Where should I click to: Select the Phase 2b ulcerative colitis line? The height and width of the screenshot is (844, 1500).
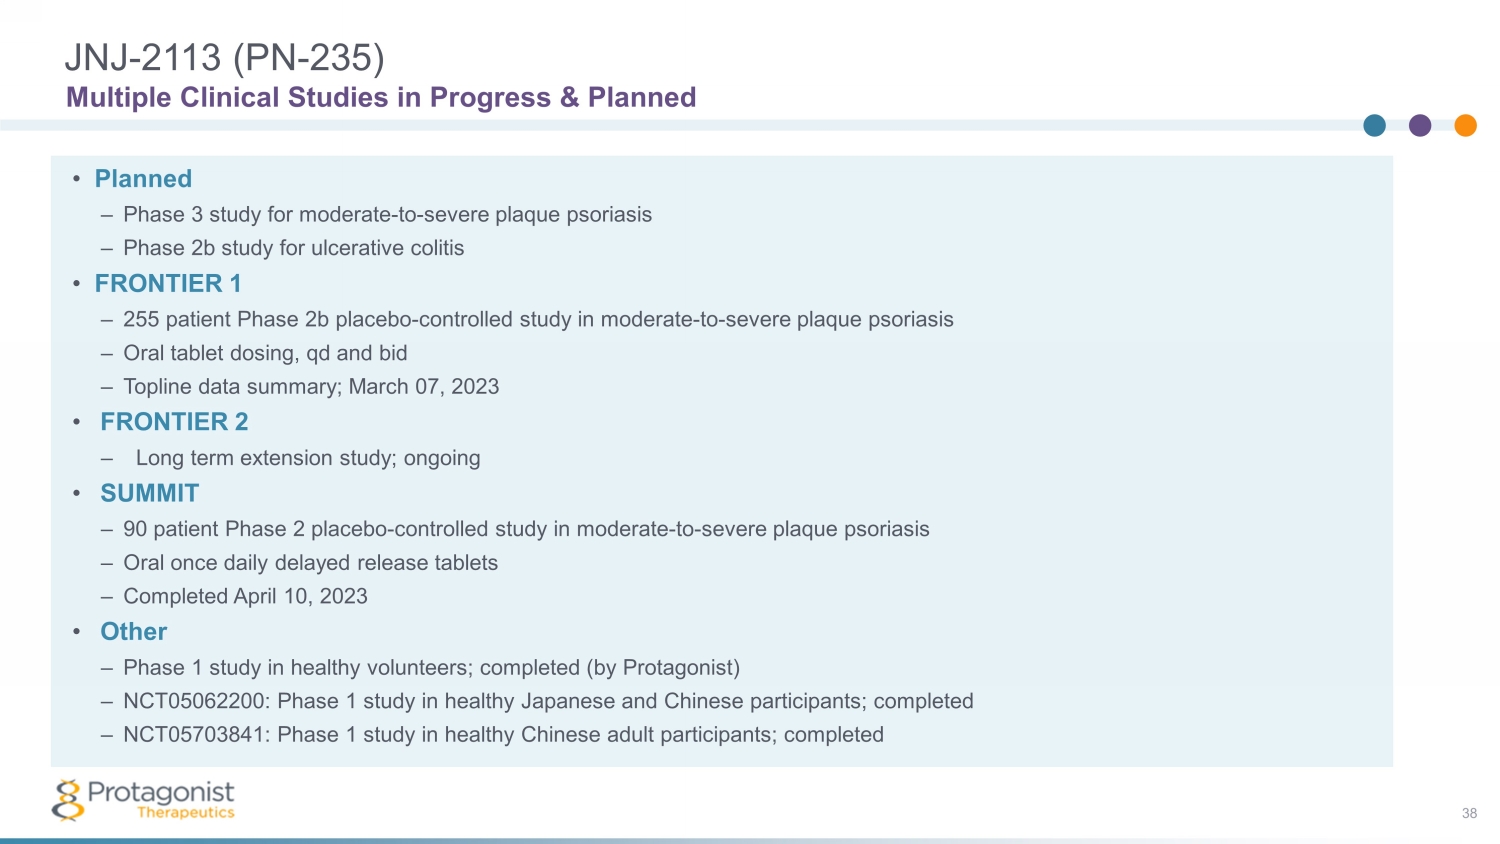(293, 248)
